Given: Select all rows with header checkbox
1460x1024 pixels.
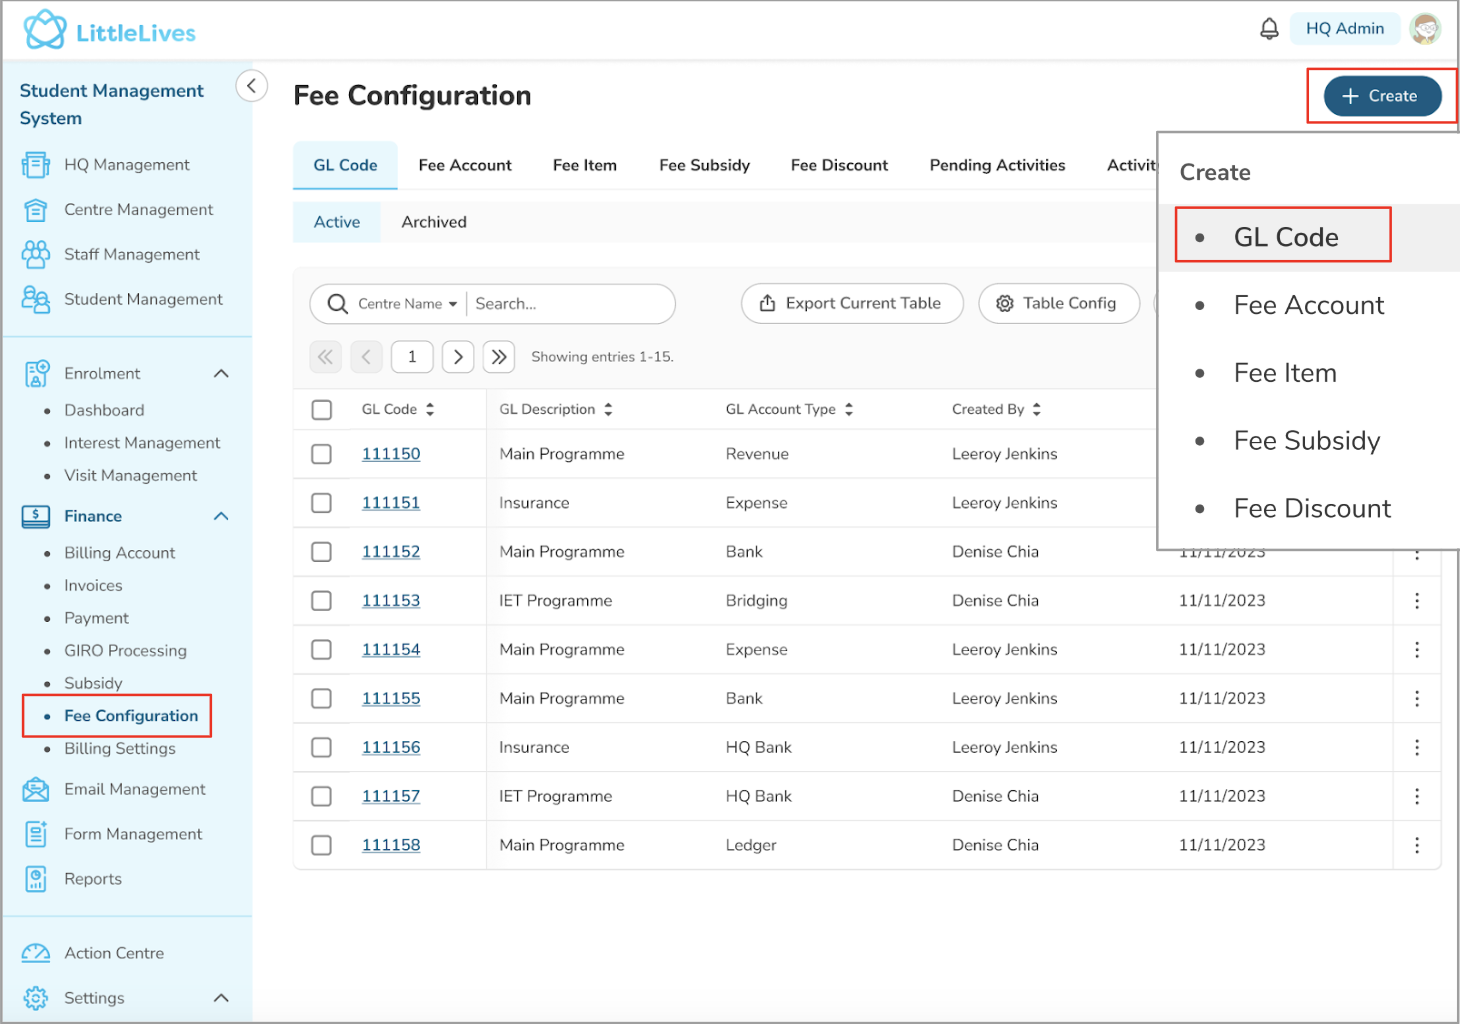Looking at the screenshot, I should click(321, 410).
